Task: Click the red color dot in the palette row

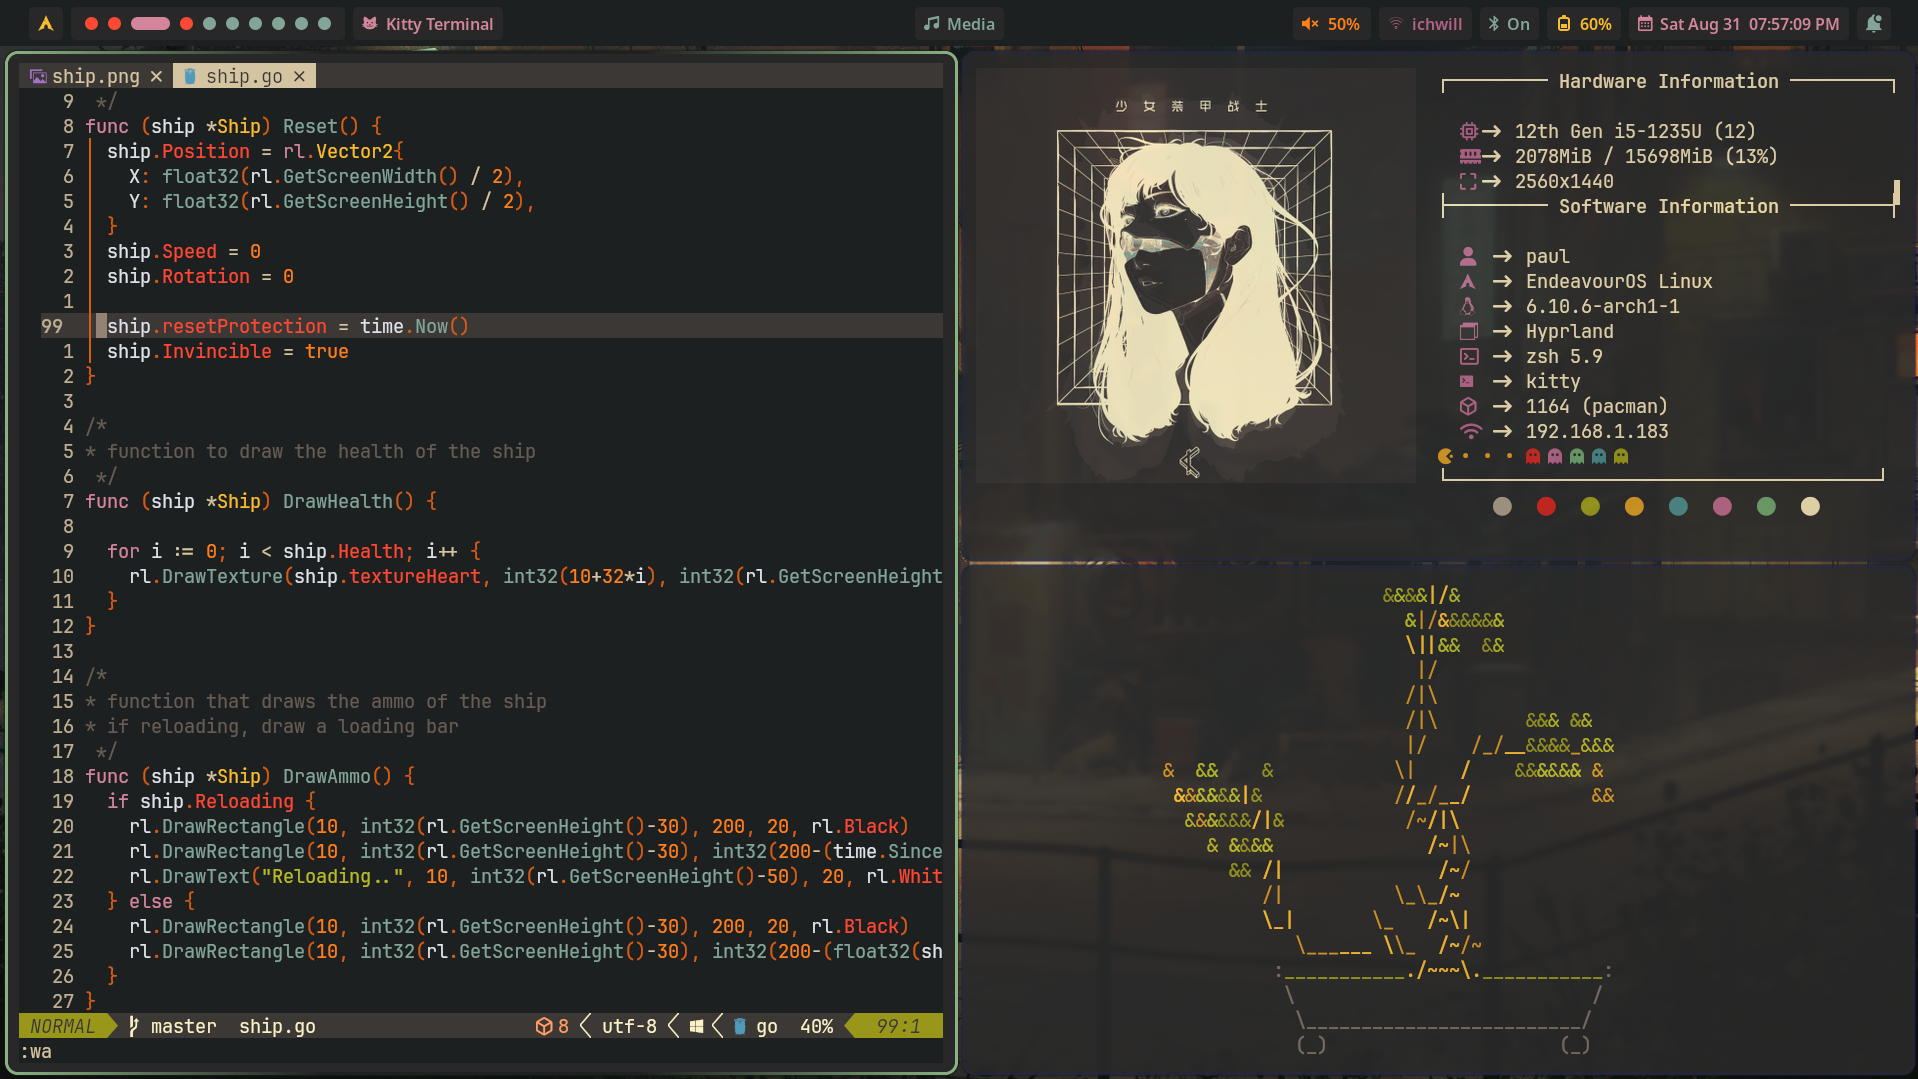Action: pos(1546,507)
